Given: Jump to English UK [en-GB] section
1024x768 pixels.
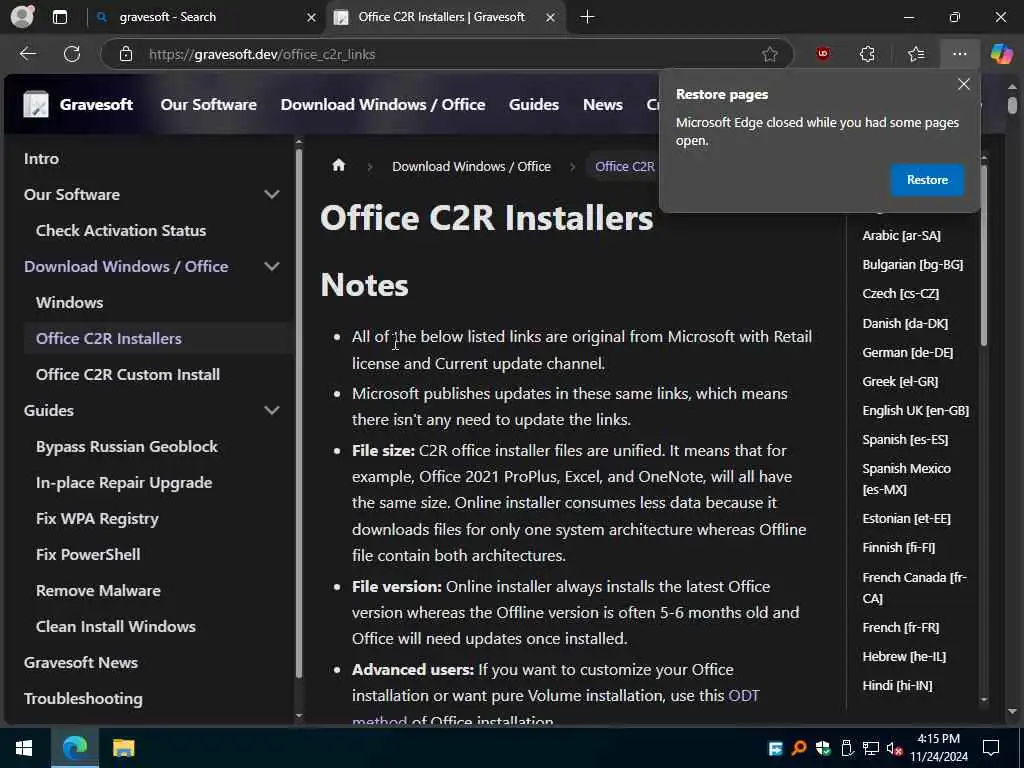Looking at the screenshot, I should (916, 411).
